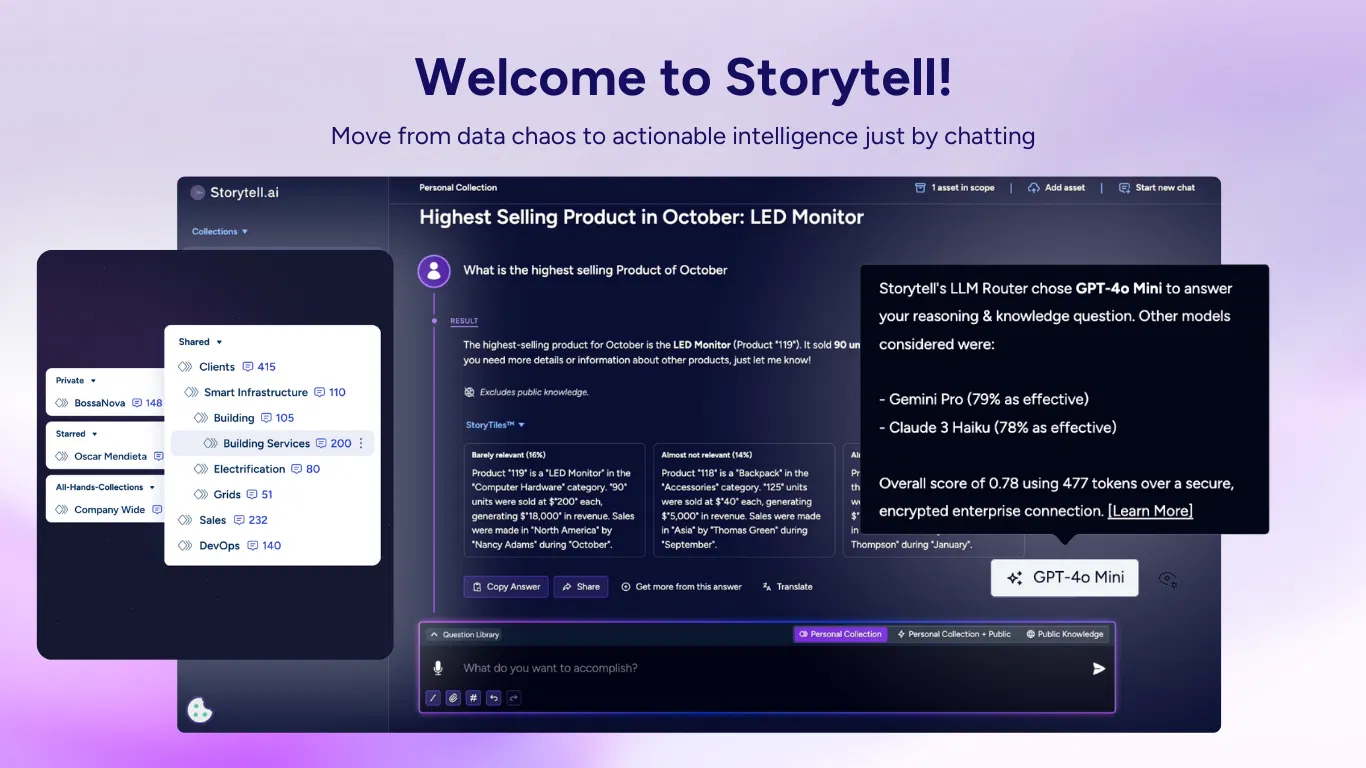Switch to Personal Collection + Public scope
This screenshot has height=768, width=1366.
click(x=953, y=633)
